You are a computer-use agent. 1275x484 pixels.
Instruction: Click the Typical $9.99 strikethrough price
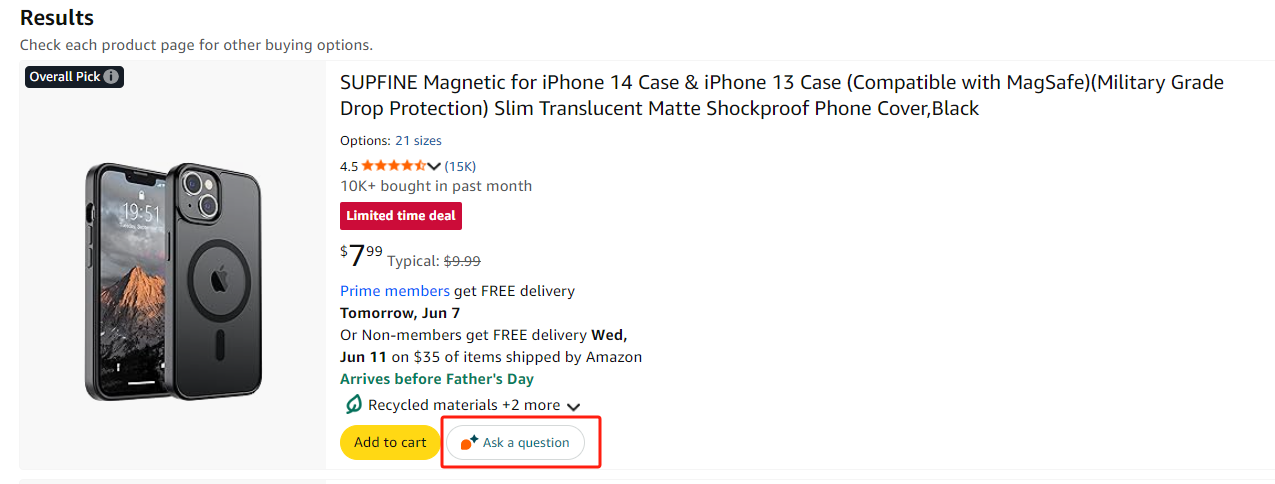[434, 261]
